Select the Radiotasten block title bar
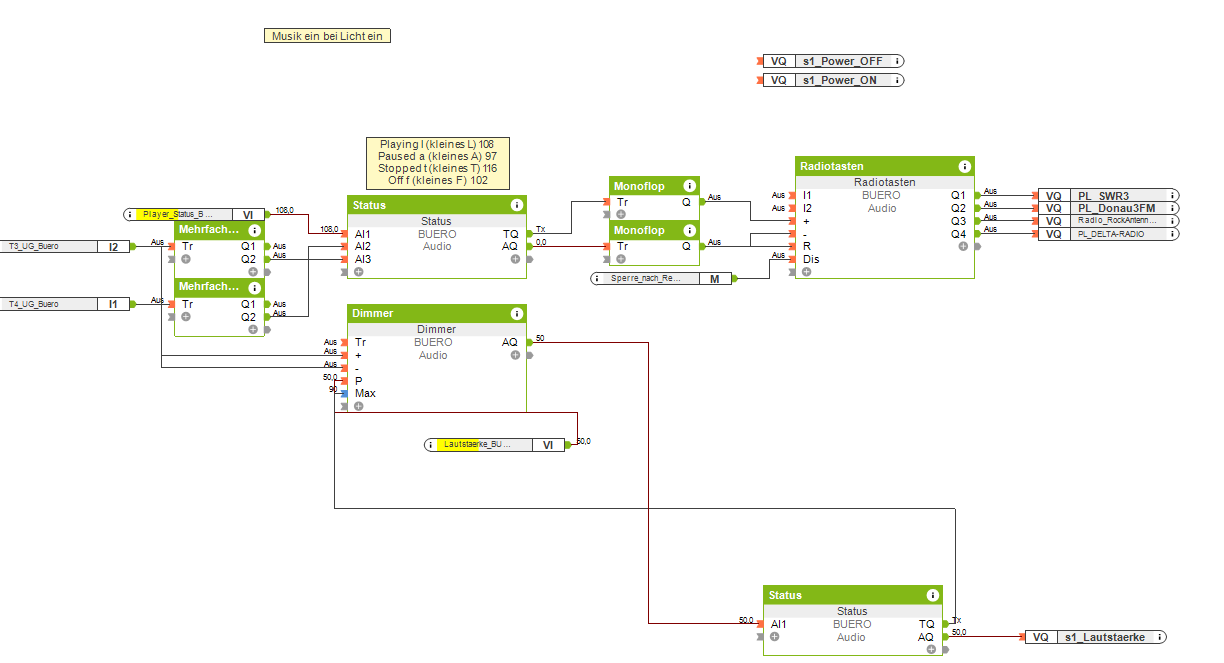The width and height of the screenshot is (1224, 663). [884, 167]
